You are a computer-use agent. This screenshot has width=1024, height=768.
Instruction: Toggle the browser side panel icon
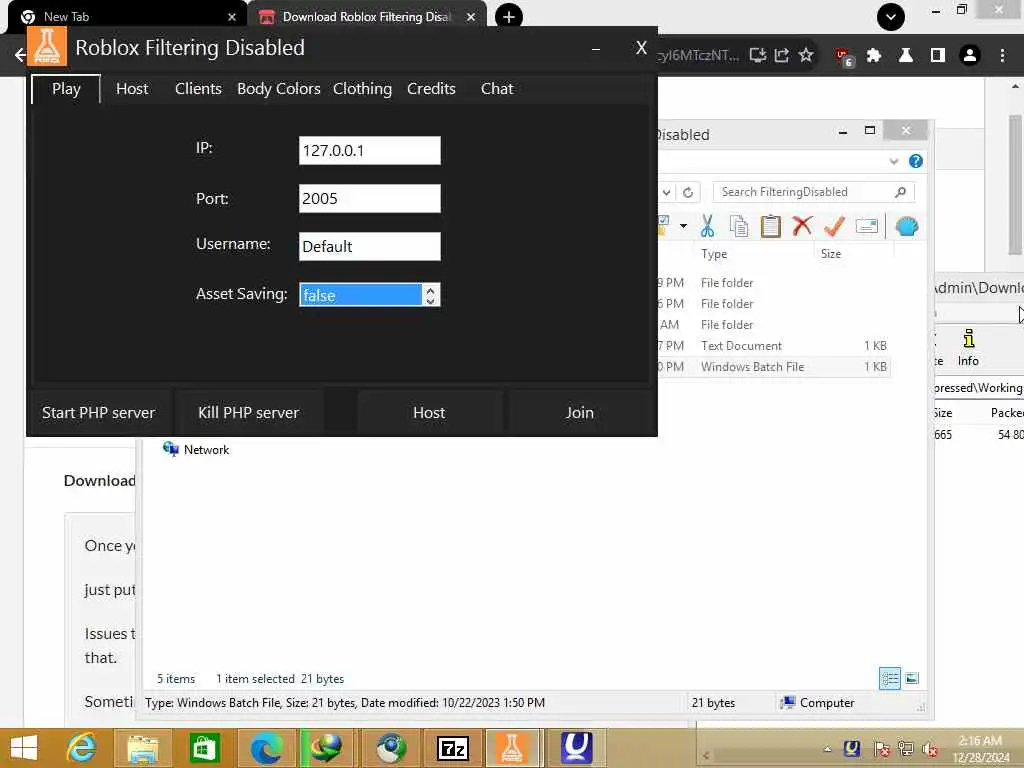coord(938,56)
